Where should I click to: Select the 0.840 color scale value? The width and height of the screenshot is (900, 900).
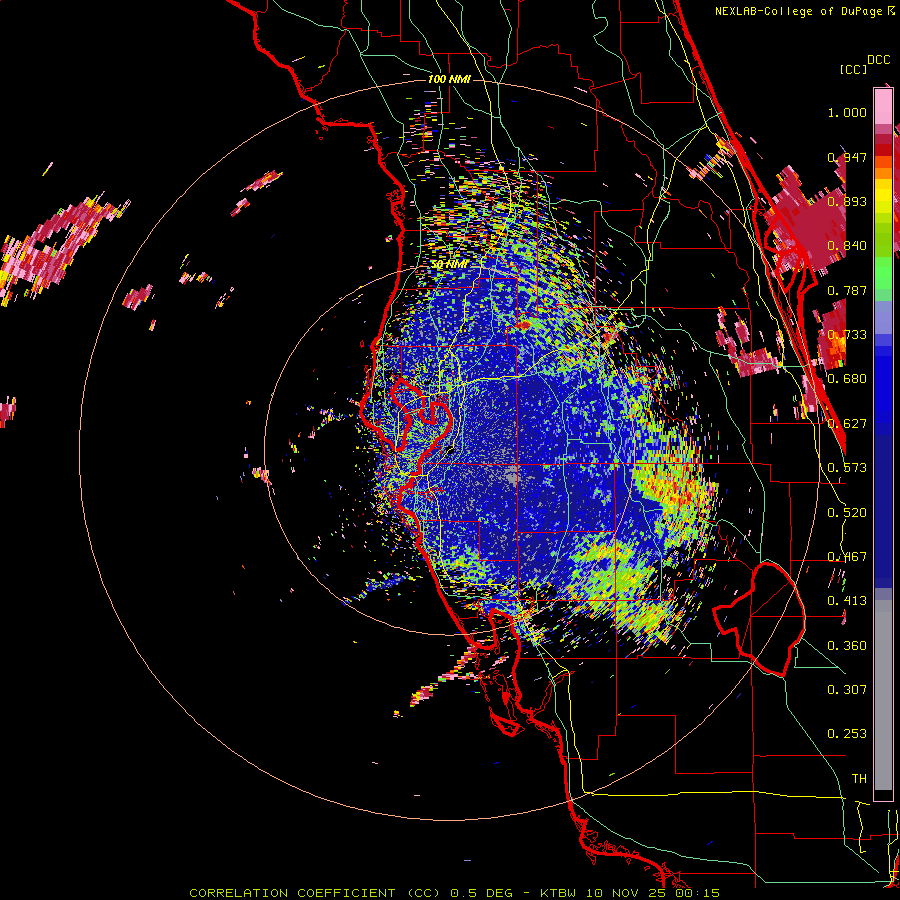point(847,246)
